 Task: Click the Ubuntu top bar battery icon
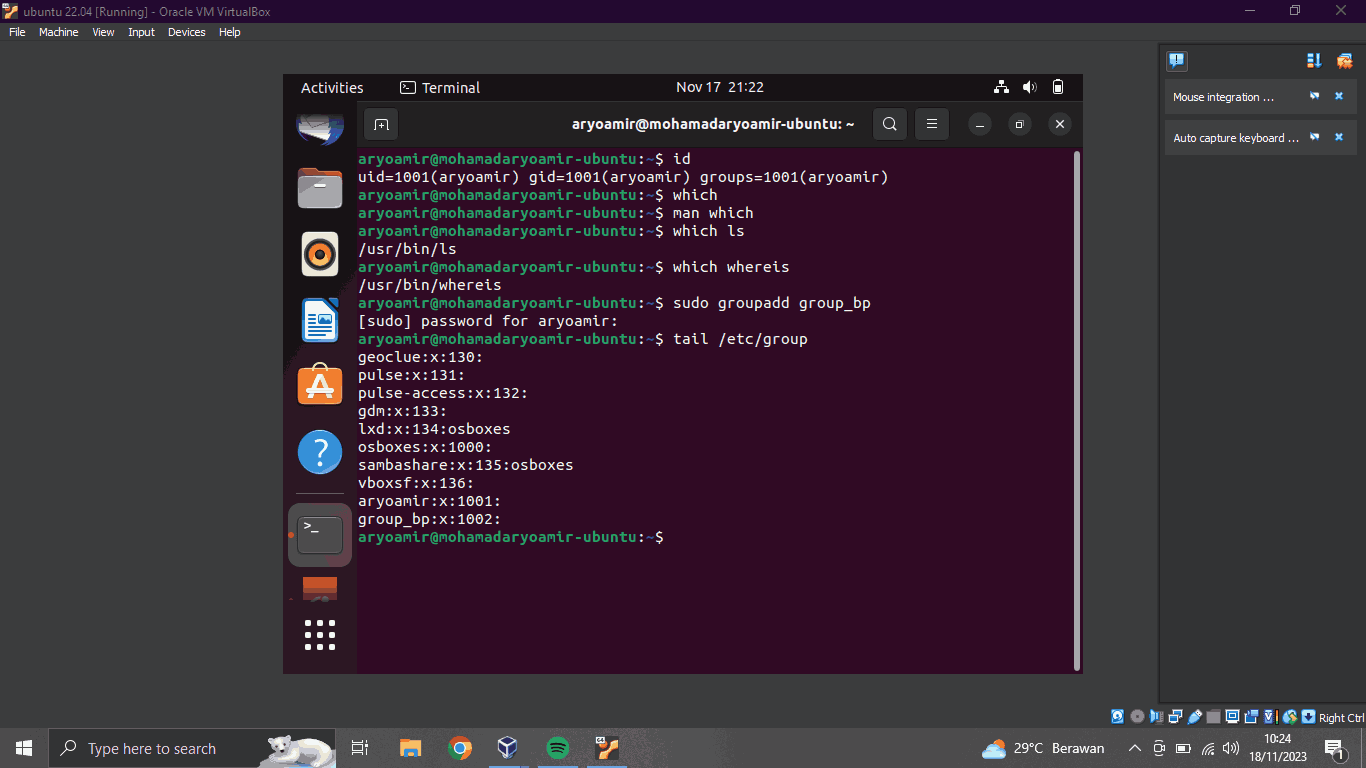(1058, 87)
